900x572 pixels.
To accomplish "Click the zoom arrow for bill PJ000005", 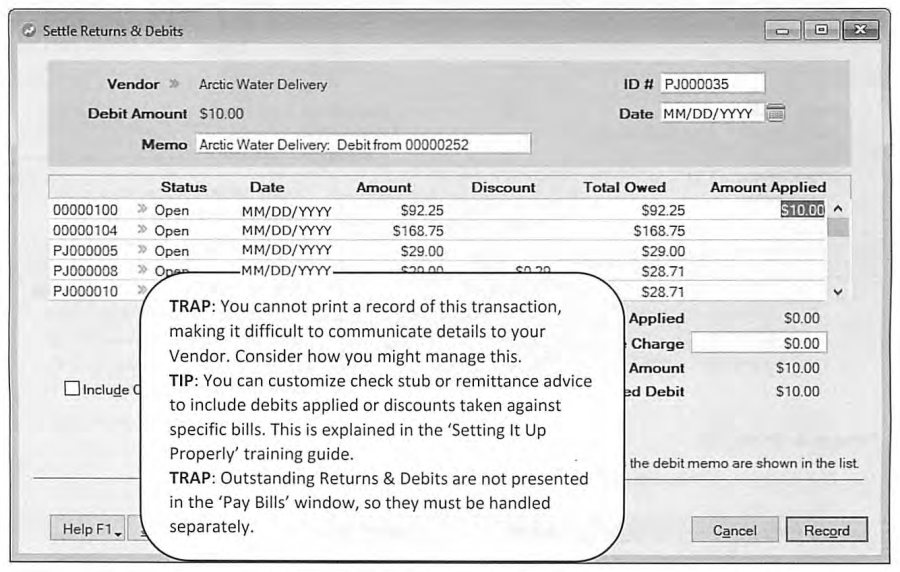I will tap(142, 250).
